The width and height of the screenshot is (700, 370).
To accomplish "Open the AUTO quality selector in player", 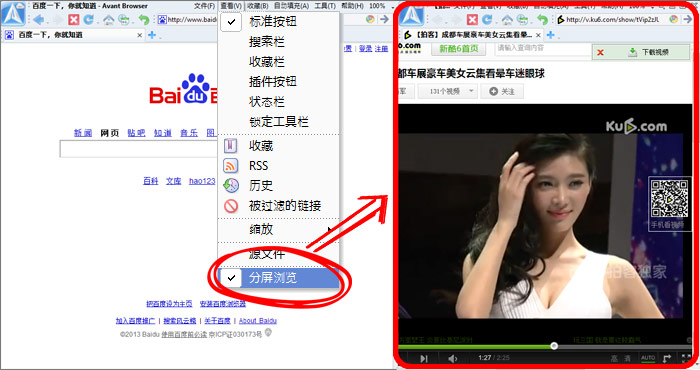I will point(648,358).
